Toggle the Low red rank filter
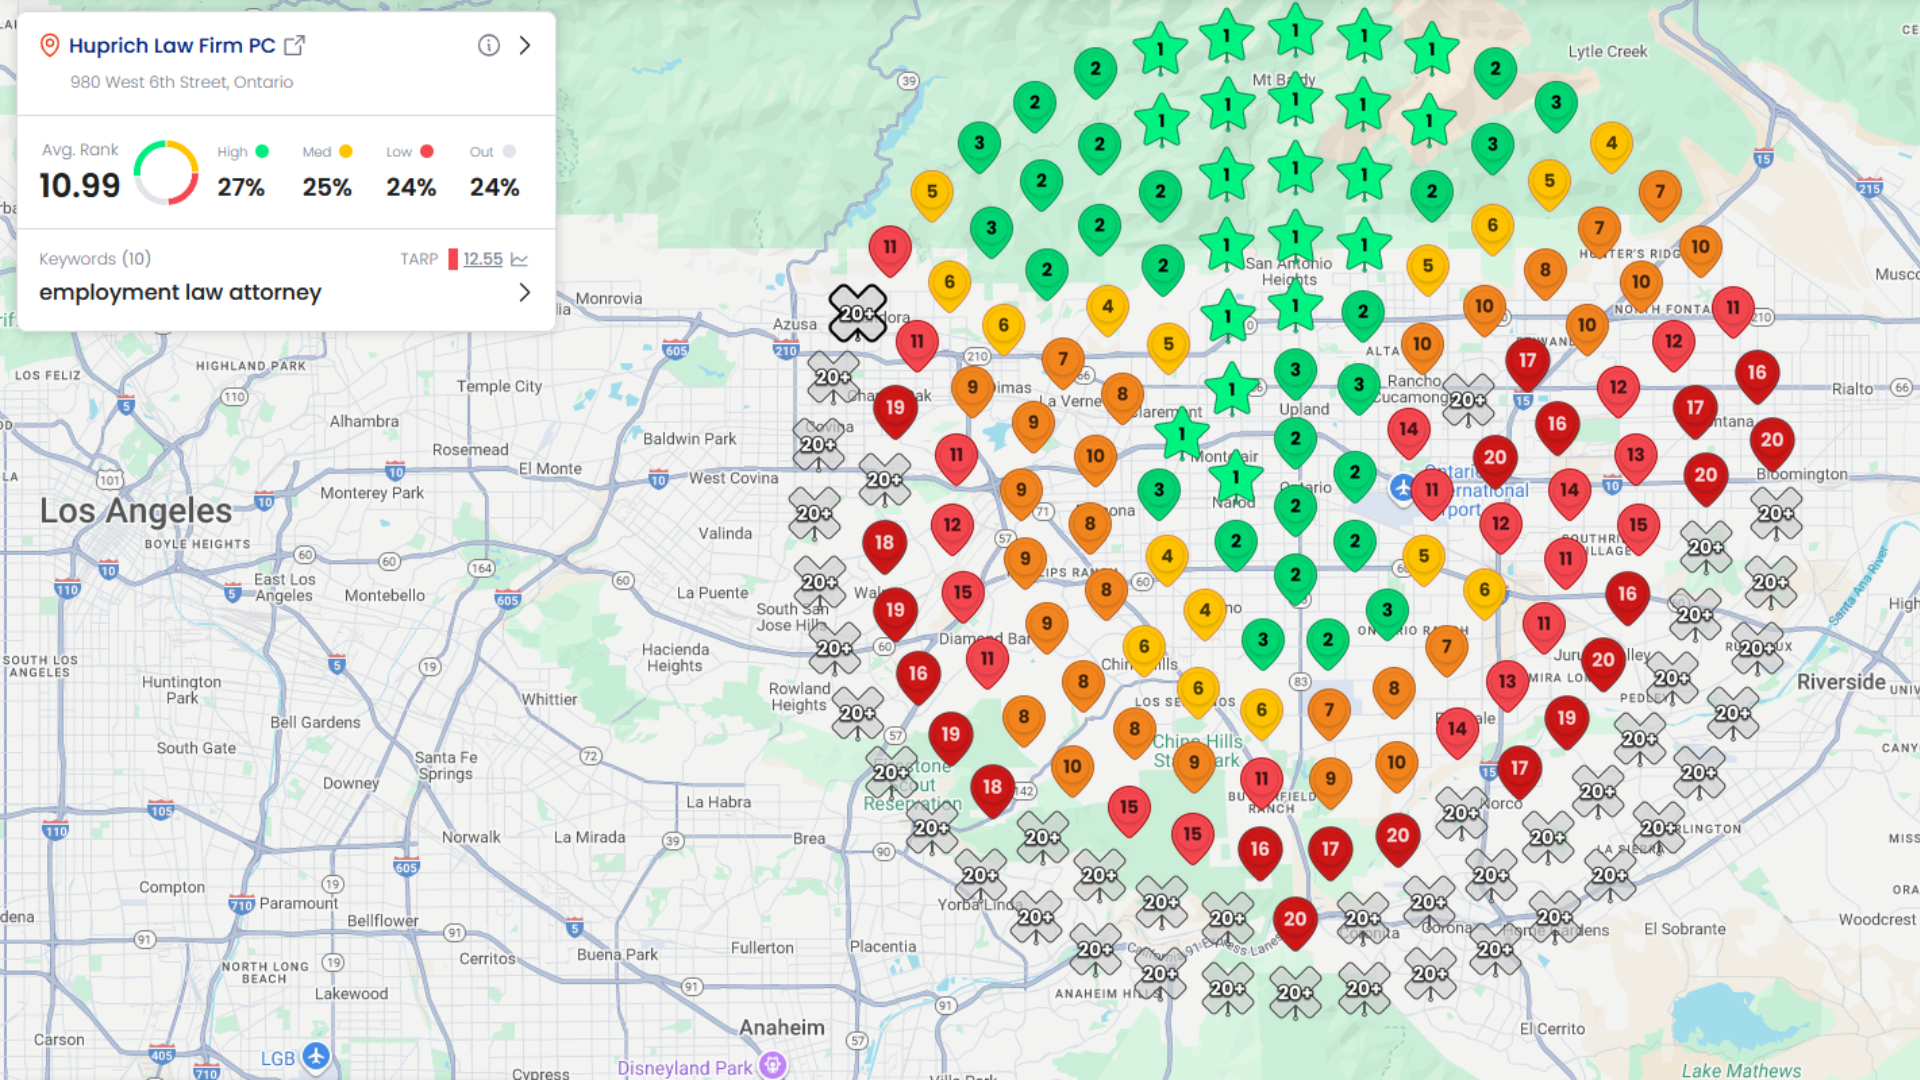Image resolution: width=1920 pixels, height=1080 pixels. pyautogui.click(x=427, y=152)
